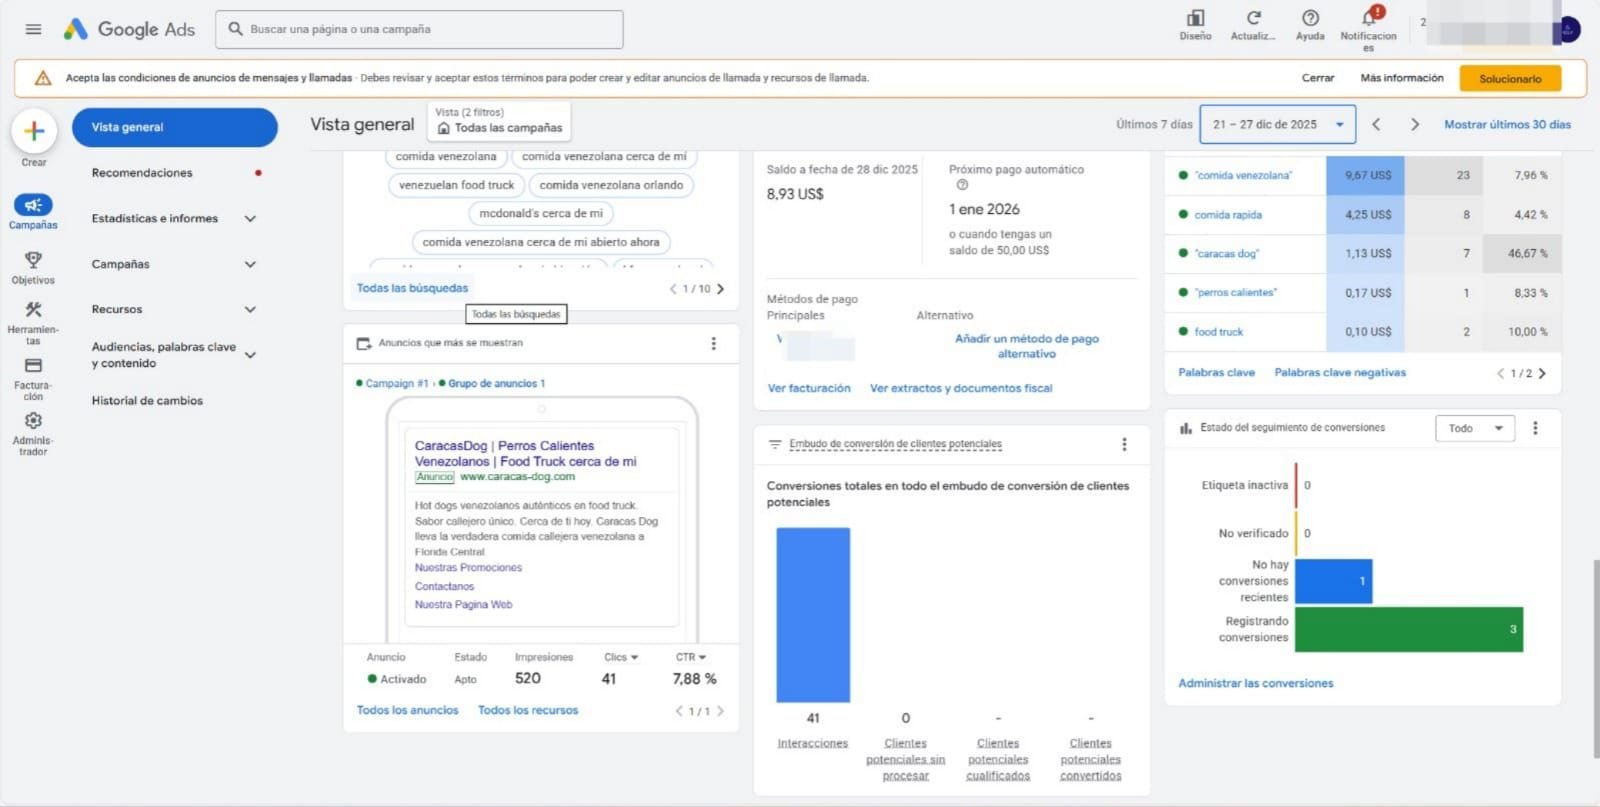This screenshot has width=1600, height=807.
Task: Sort by Clics column dropdown
Action: (x=621, y=657)
